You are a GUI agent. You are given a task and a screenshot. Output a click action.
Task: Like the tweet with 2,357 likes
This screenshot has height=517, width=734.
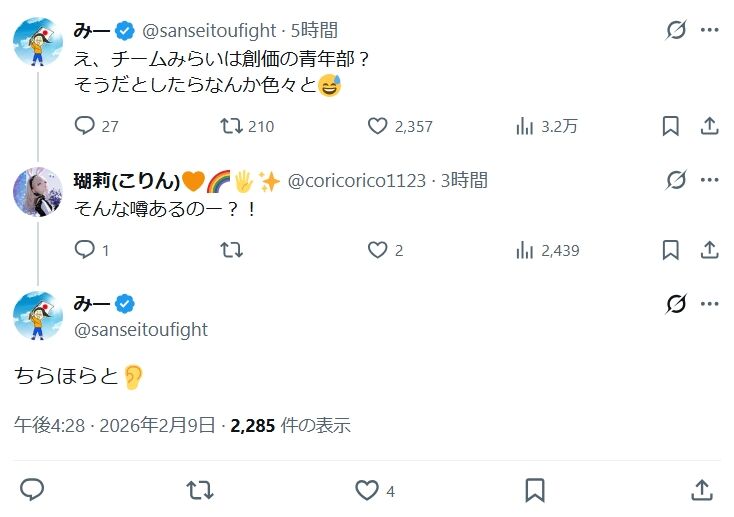click(x=377, y=126)
